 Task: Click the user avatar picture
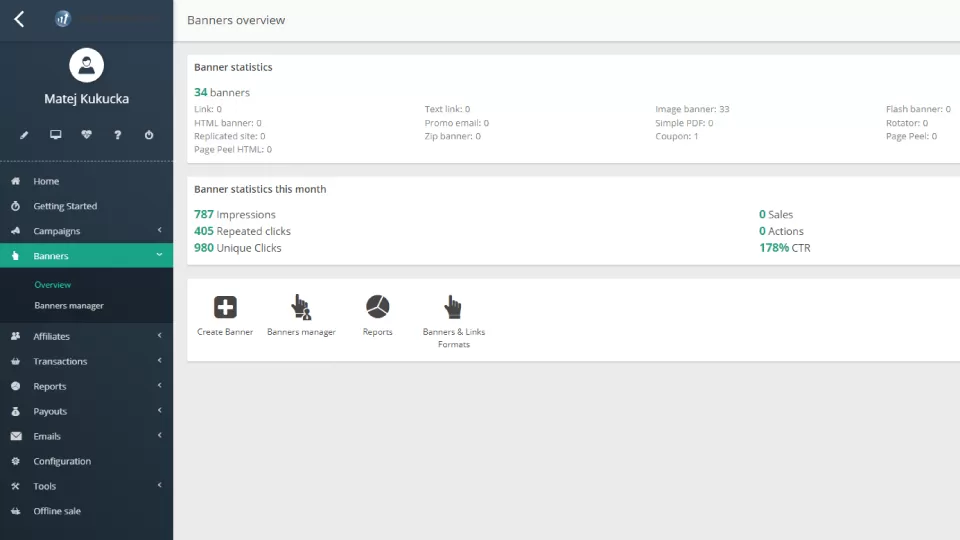(x=86, y=66)
